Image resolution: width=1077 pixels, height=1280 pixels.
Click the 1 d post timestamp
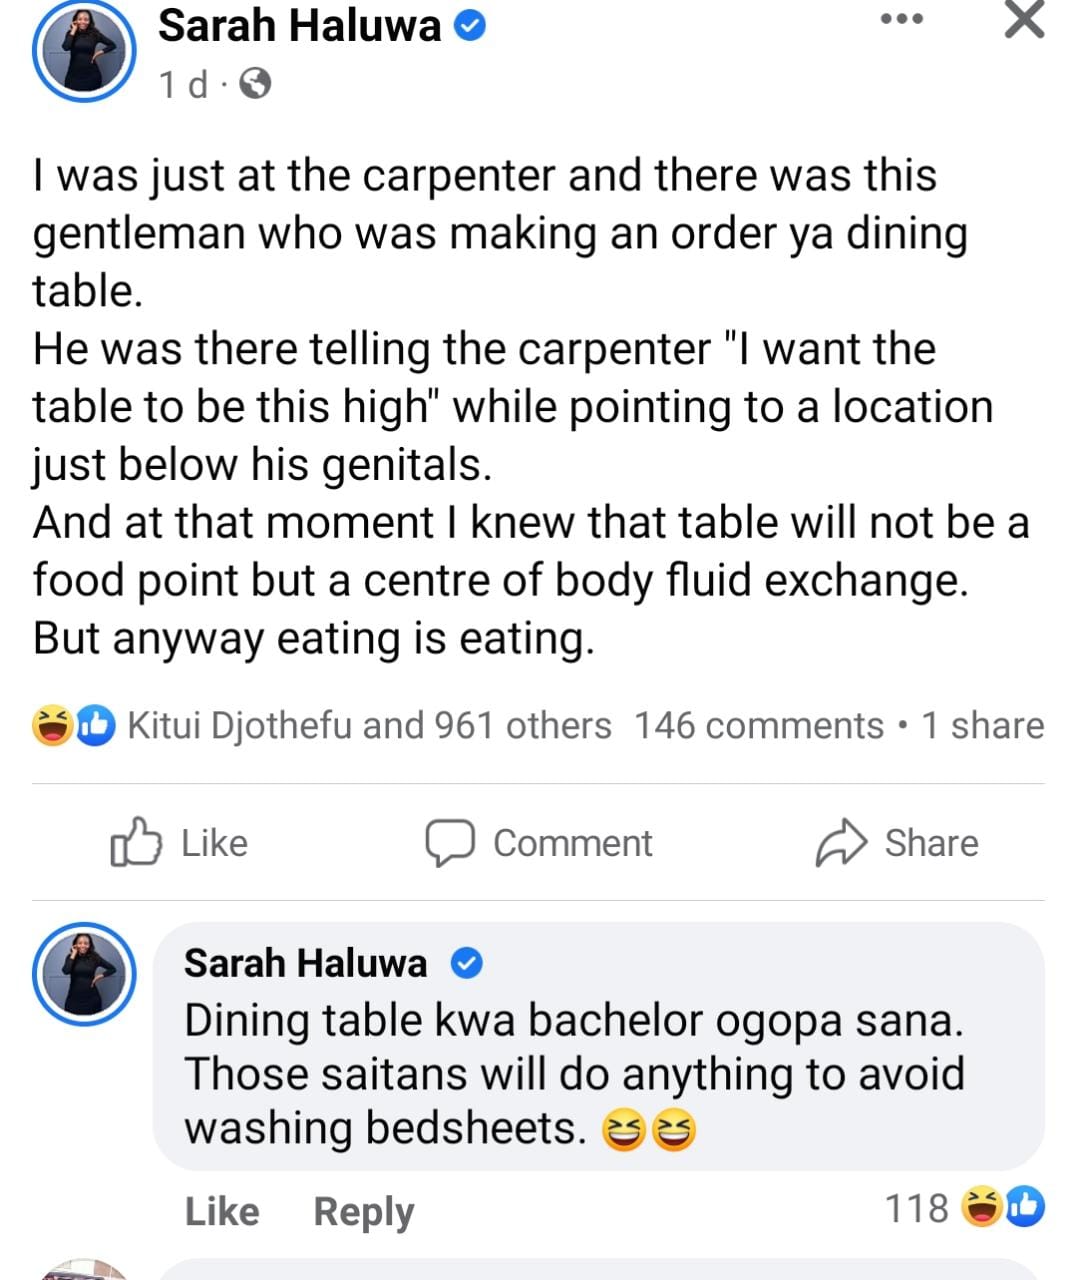183,85
